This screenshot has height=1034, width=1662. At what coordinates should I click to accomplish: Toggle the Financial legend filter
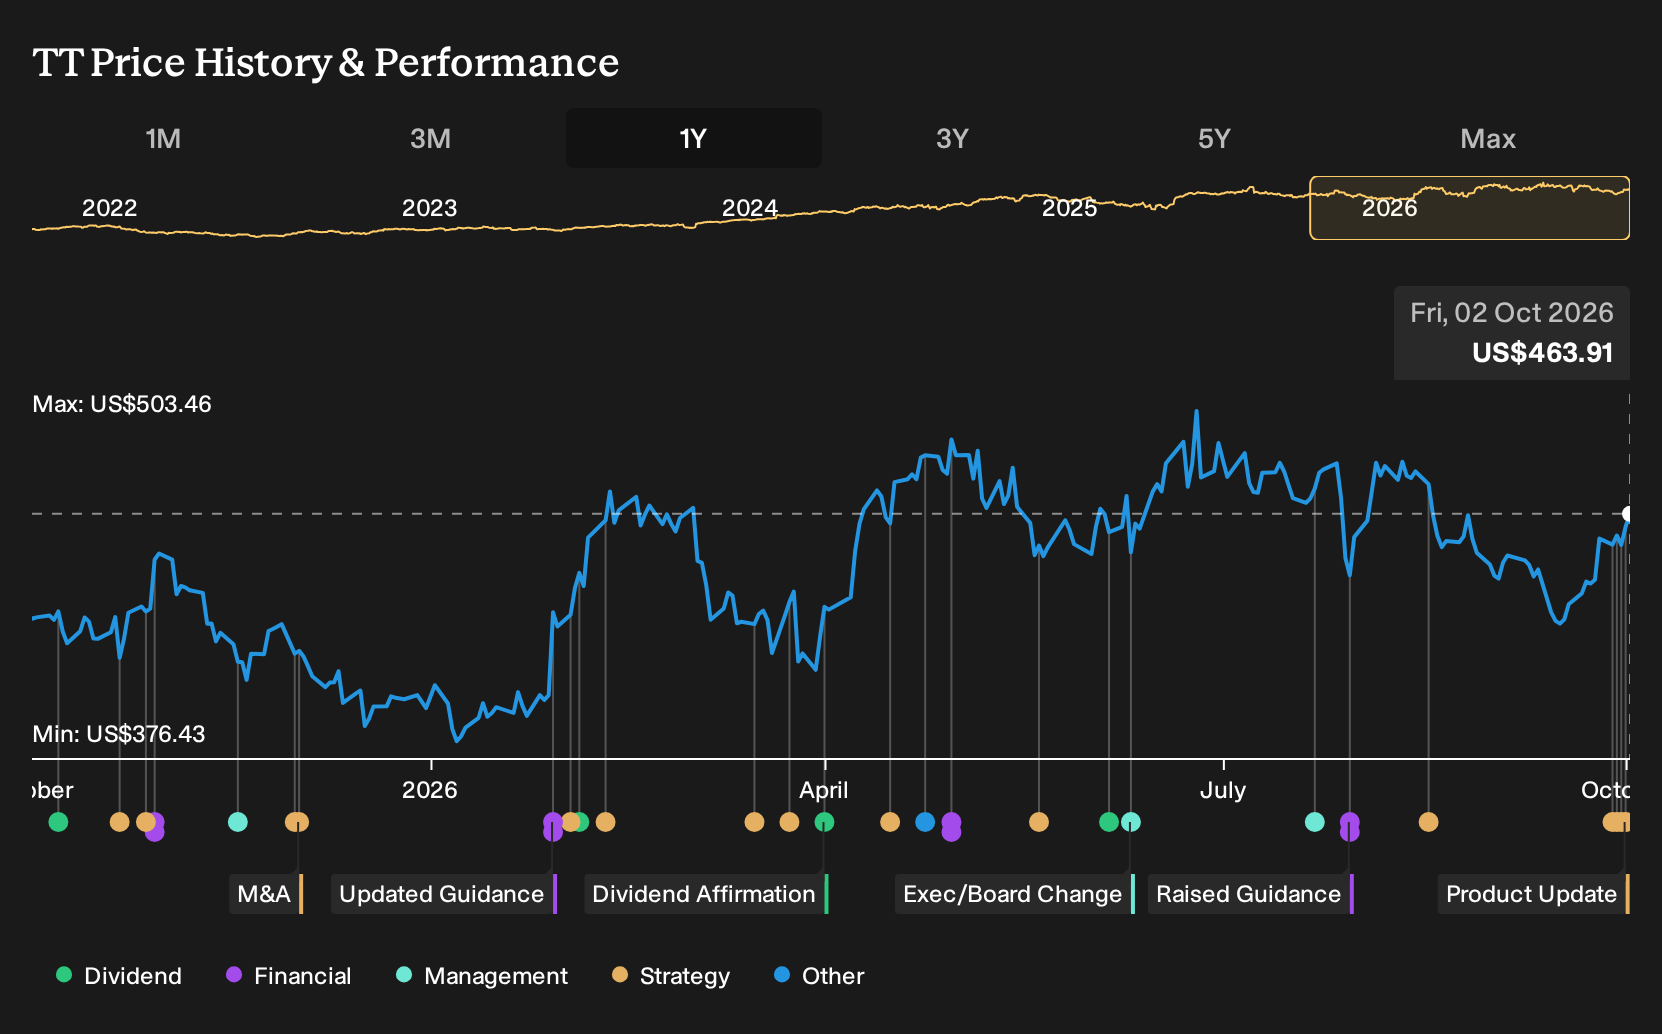(289, 976)
